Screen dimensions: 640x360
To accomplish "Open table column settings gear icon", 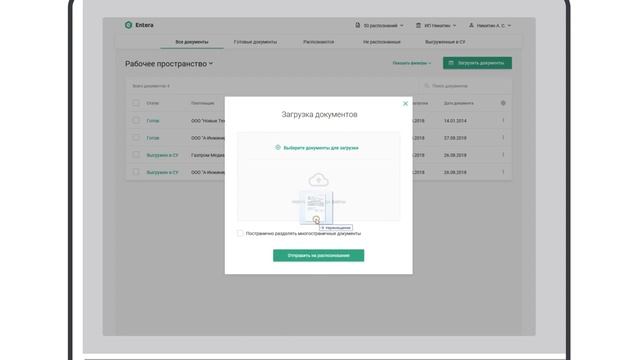I will coord(503,103).
